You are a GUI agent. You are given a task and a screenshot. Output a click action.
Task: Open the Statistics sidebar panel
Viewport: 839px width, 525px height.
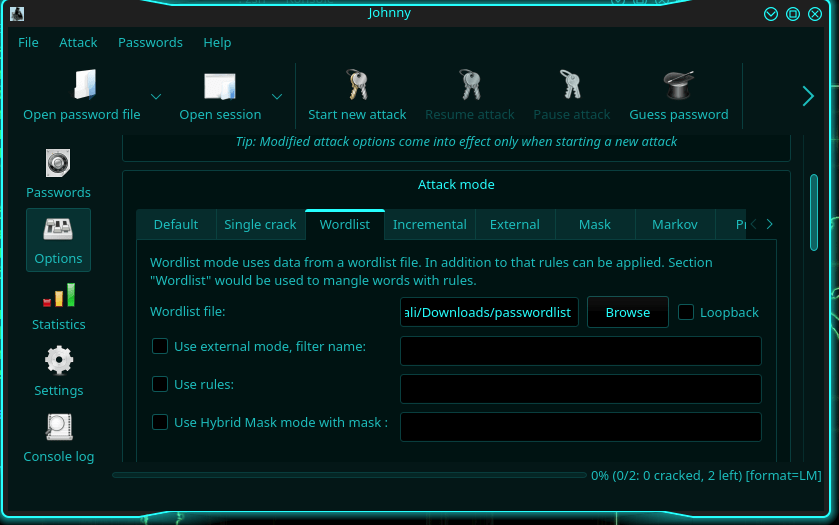[58, 305]
